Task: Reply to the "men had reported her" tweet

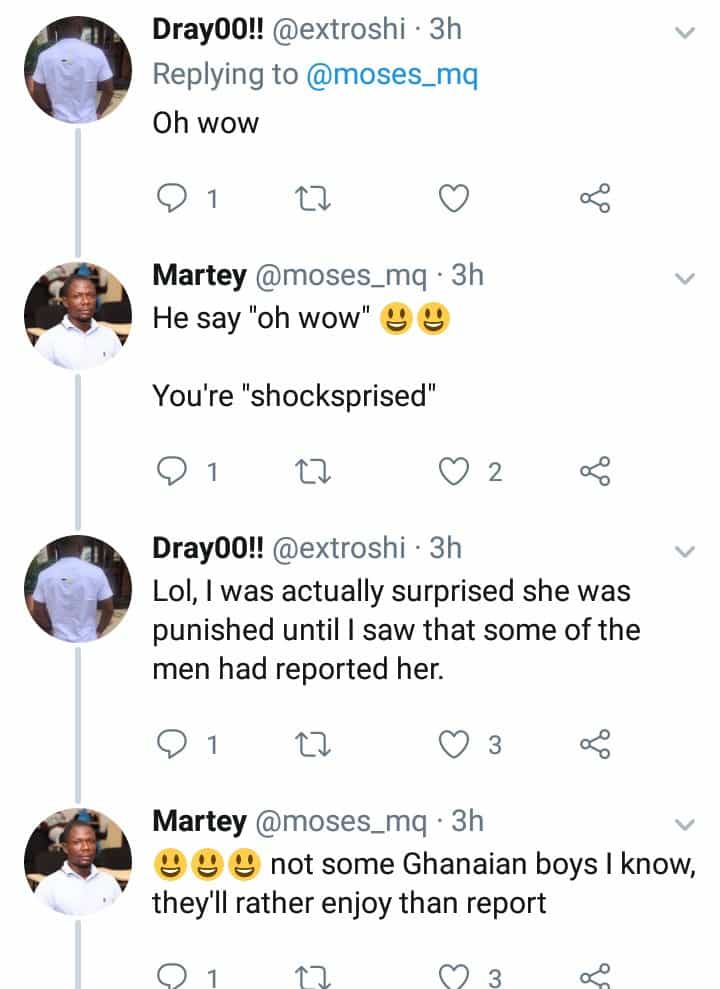Action: pos(174,744)
